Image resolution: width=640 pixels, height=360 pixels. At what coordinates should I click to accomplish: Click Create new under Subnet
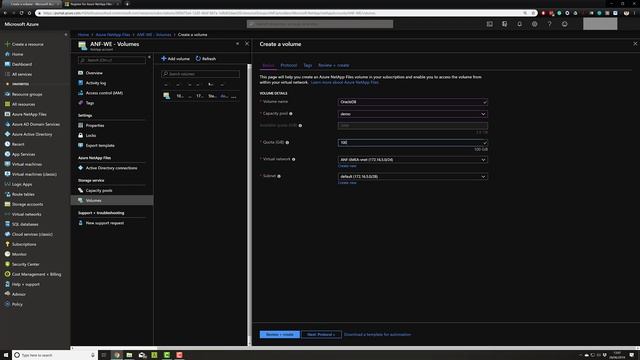(347, 183)
